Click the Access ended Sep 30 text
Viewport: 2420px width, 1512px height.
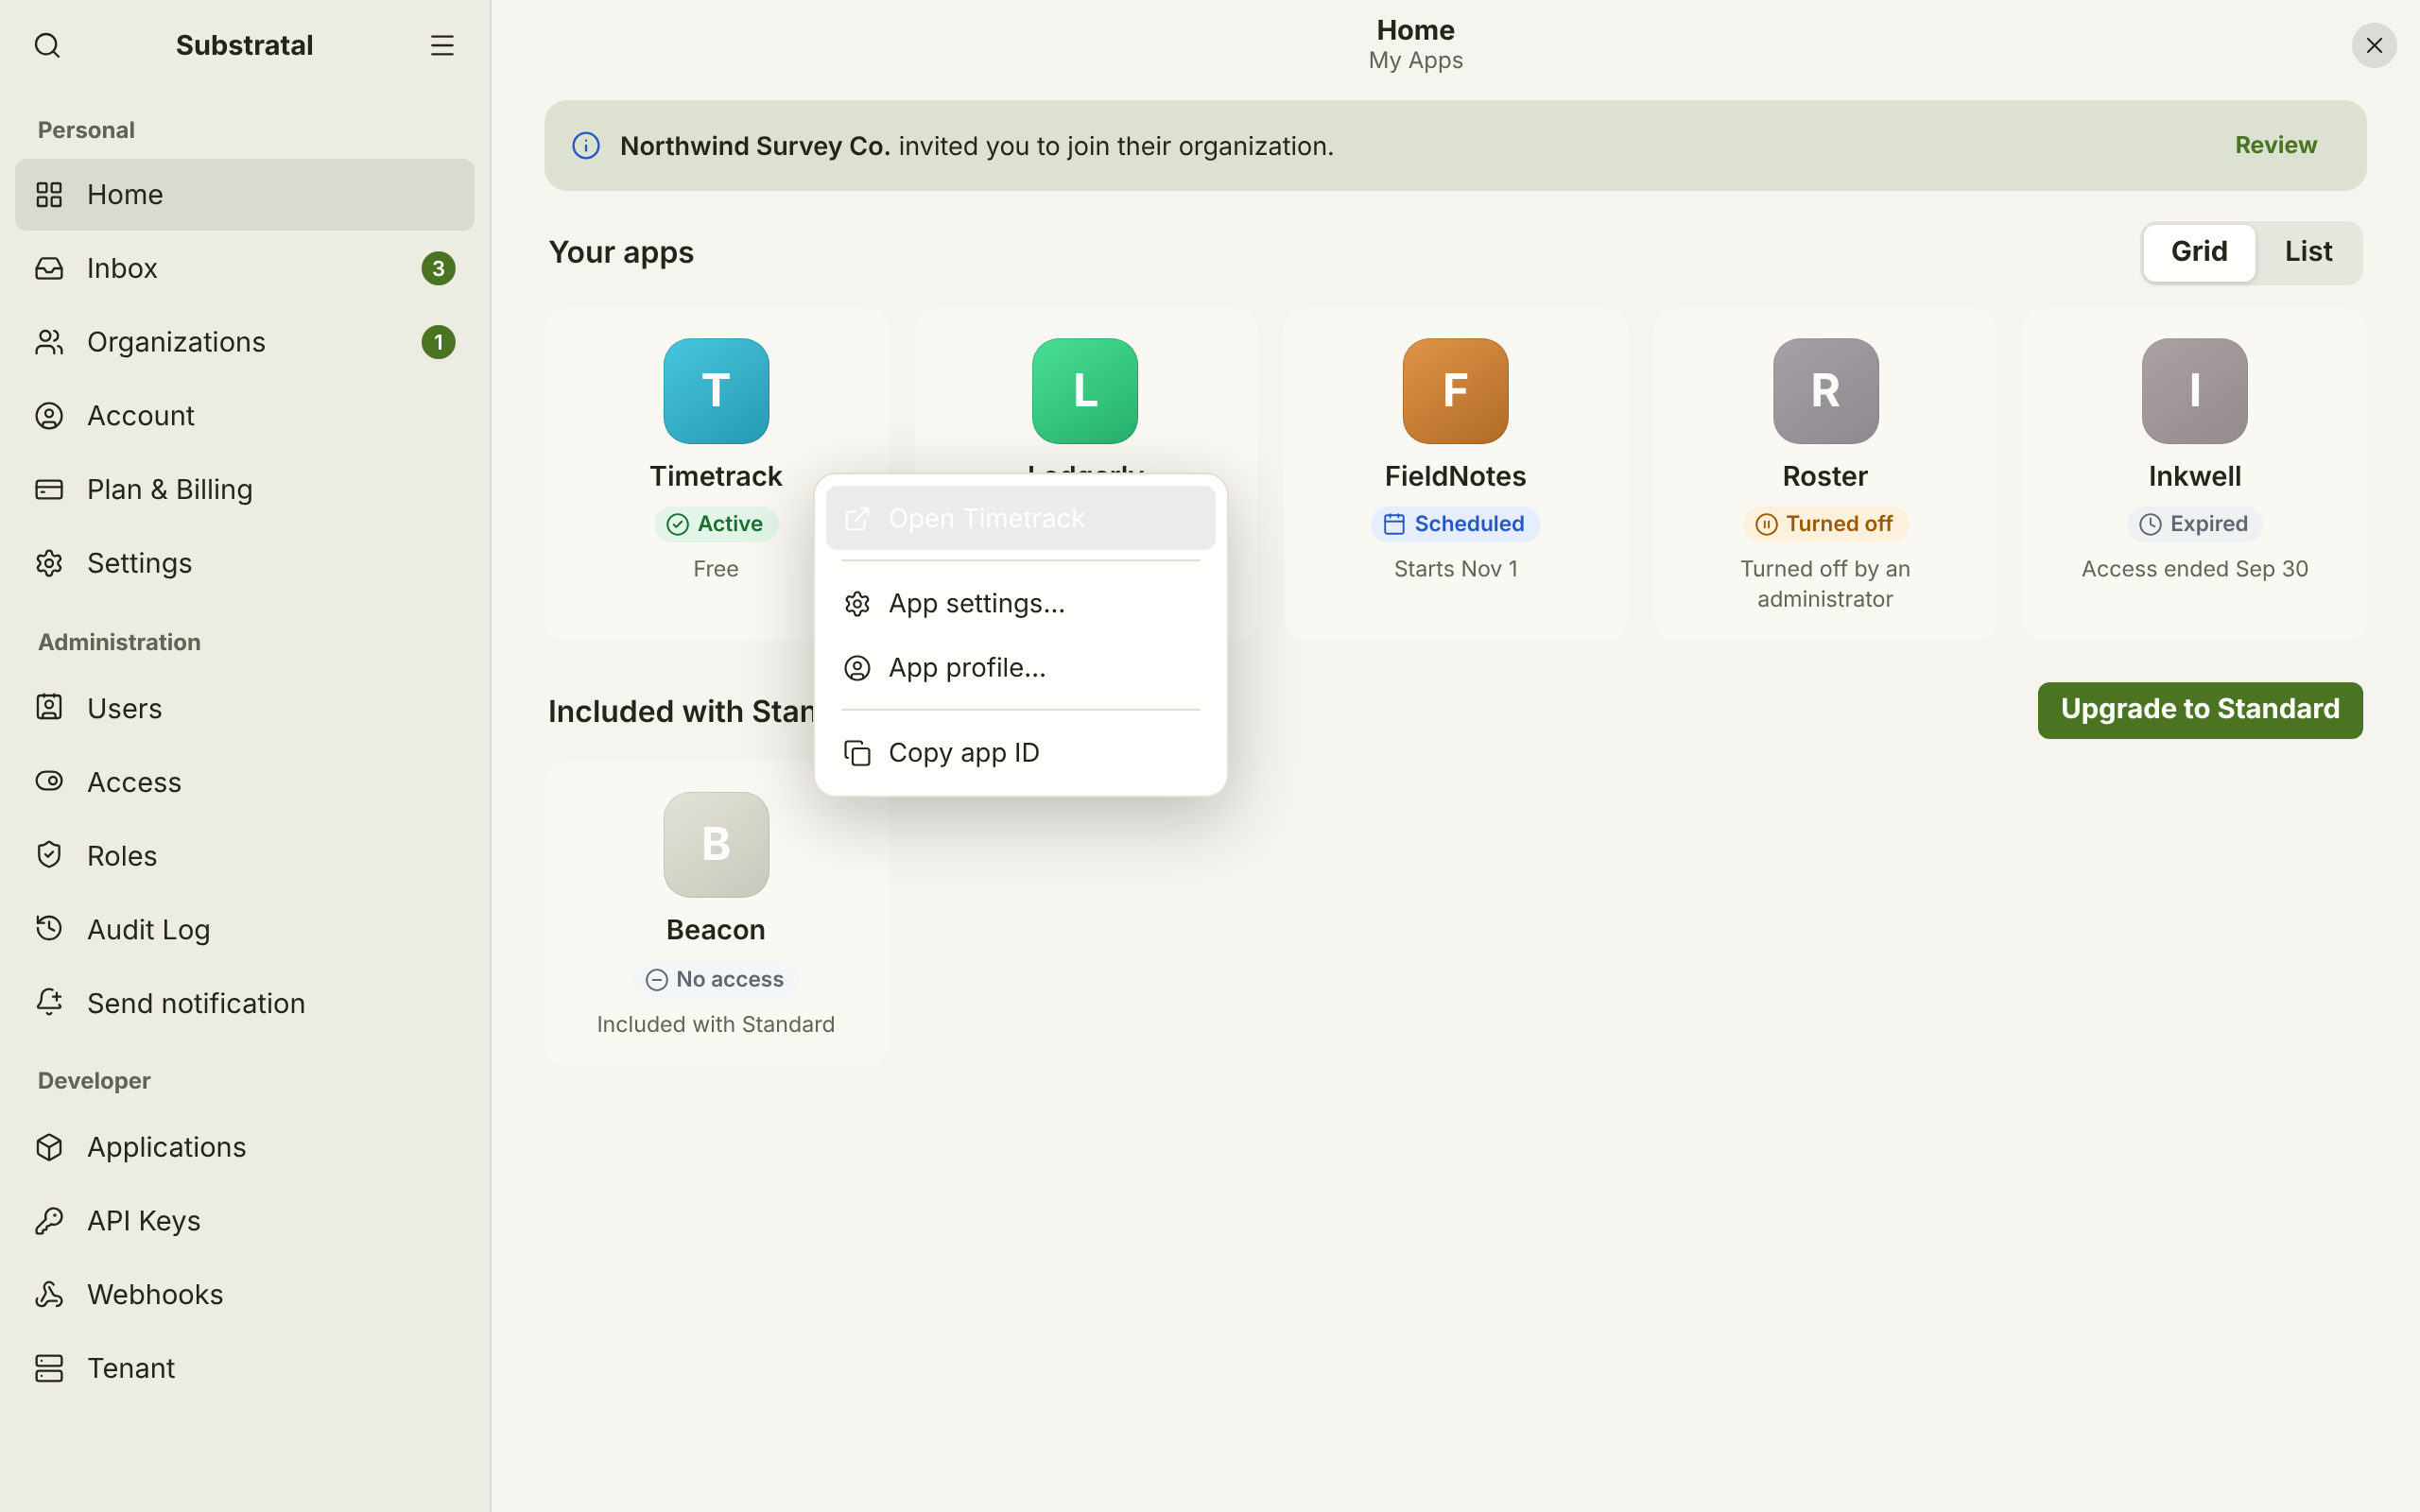(2194, 569)
